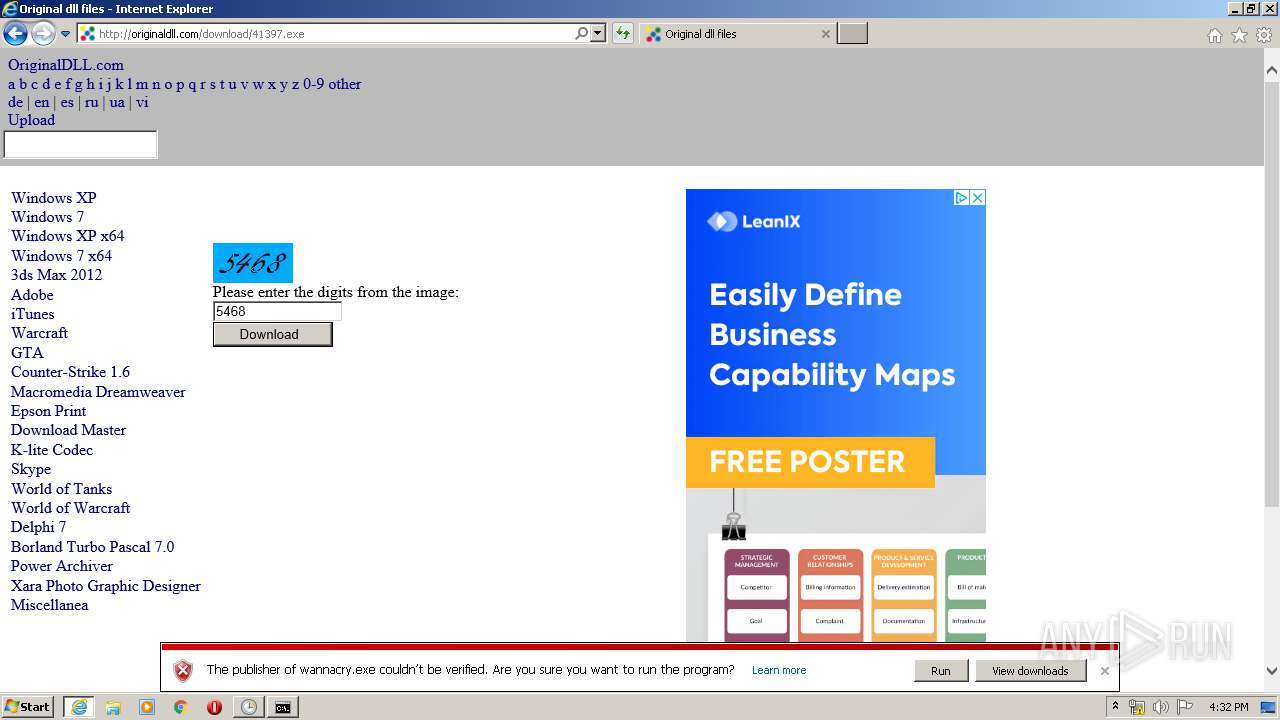Click the search magnifier in address bar
This screenshot has height=720, width=1280.
coord(581,33)
